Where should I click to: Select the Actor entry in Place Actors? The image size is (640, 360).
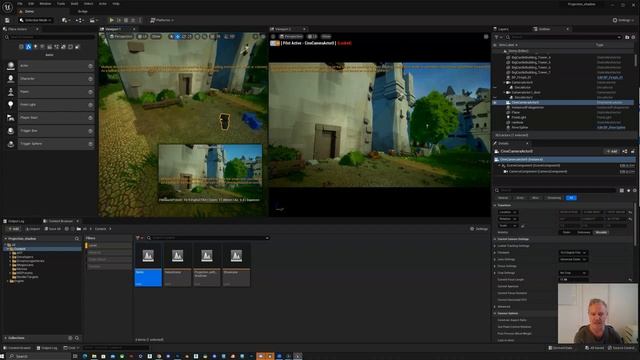[56, 66]
